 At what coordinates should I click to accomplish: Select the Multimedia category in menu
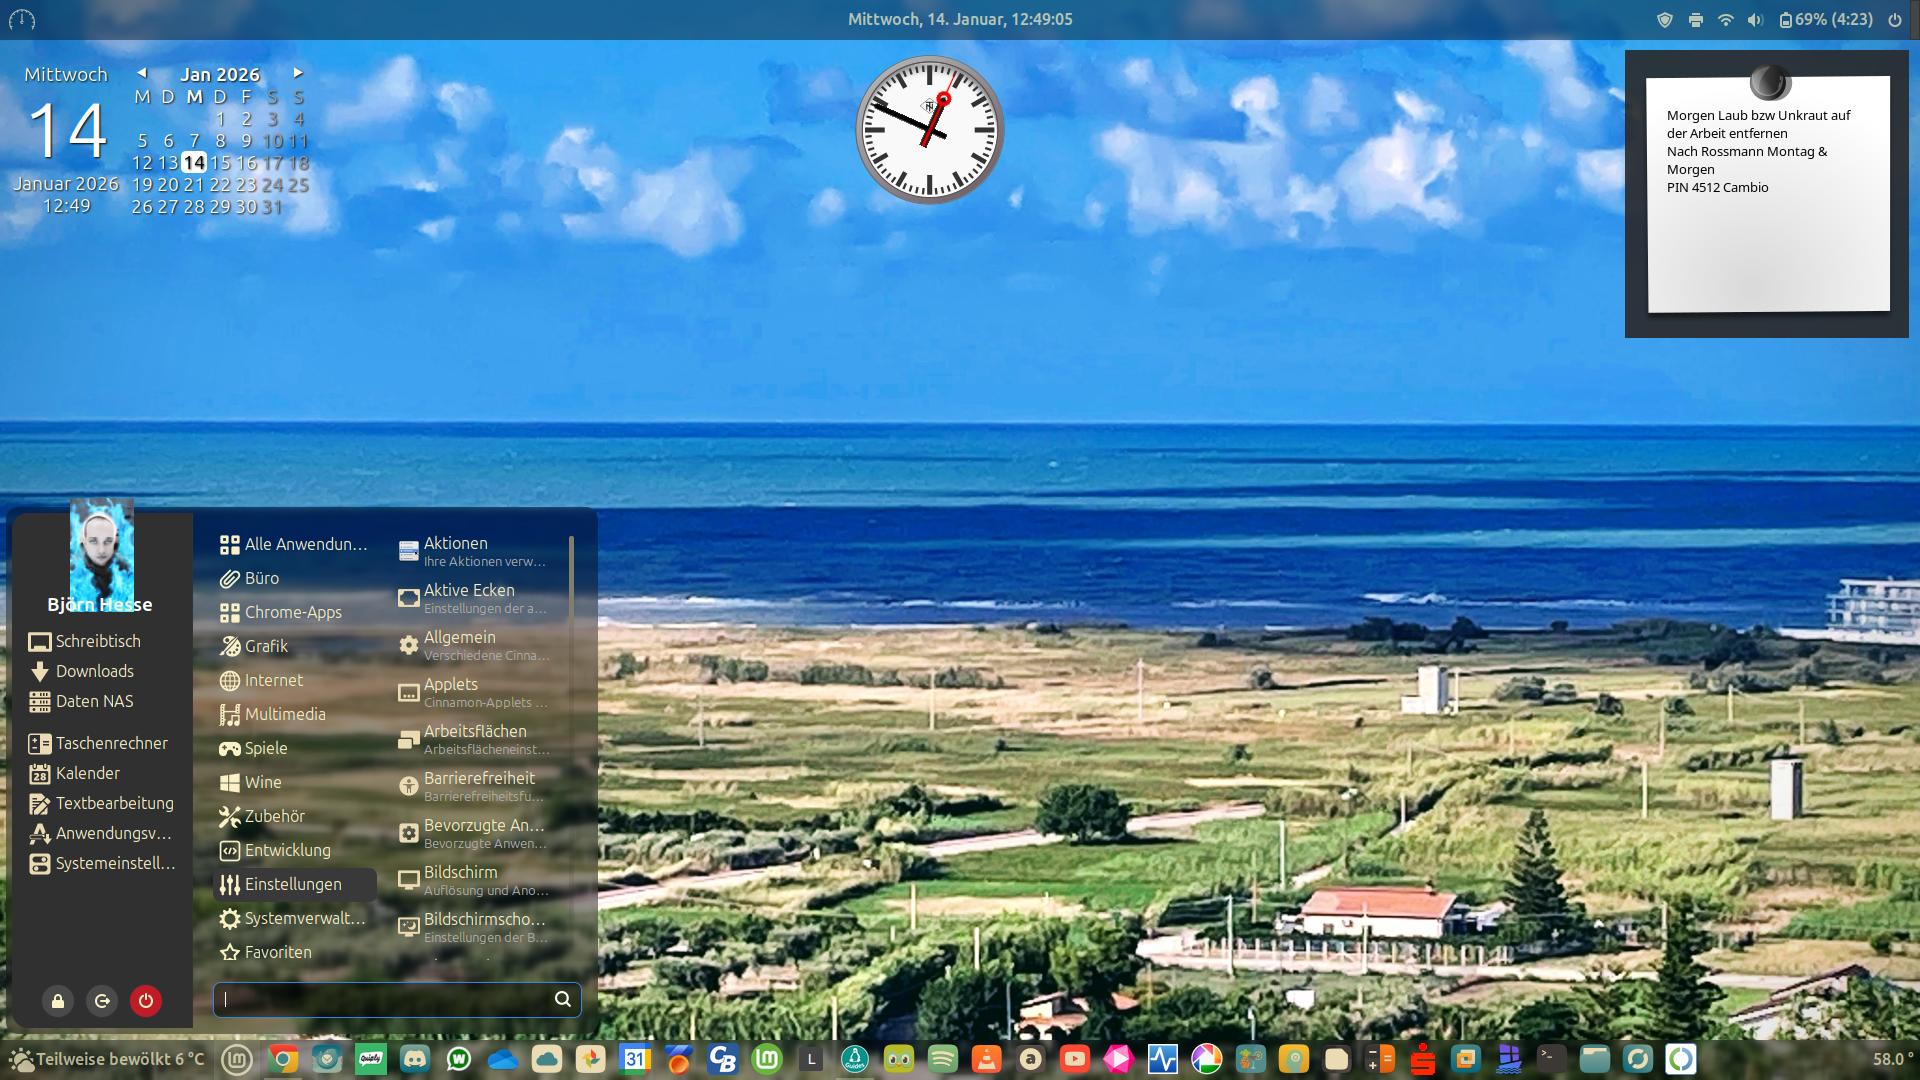pos(285,714)
